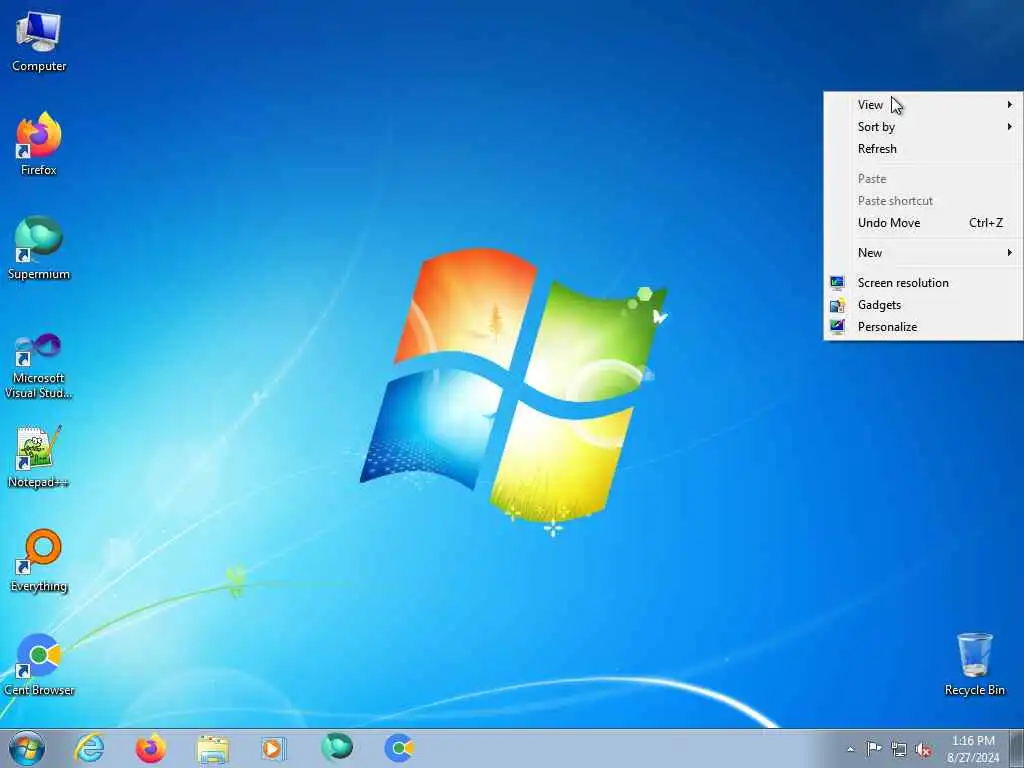The width and height of the screenshot is (1024, 768).
Task: Click the Screen resolution monitor icon
Action: 837,283
